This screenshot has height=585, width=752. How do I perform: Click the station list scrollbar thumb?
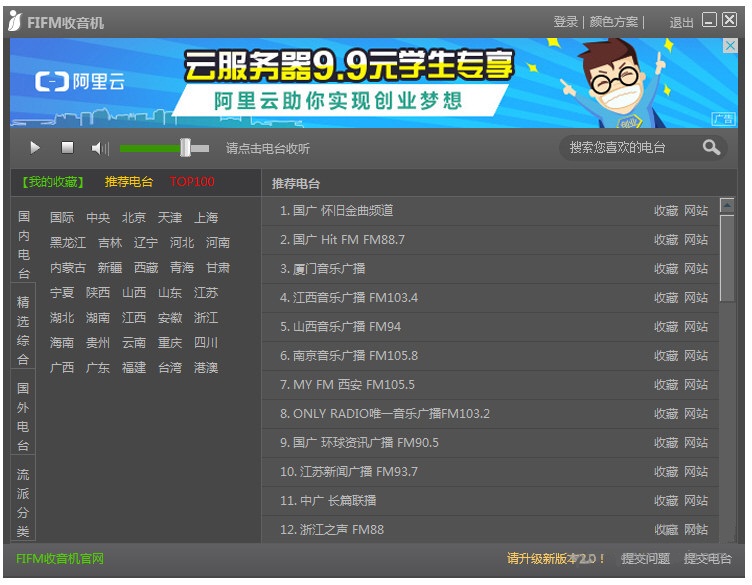click(727, 258)
